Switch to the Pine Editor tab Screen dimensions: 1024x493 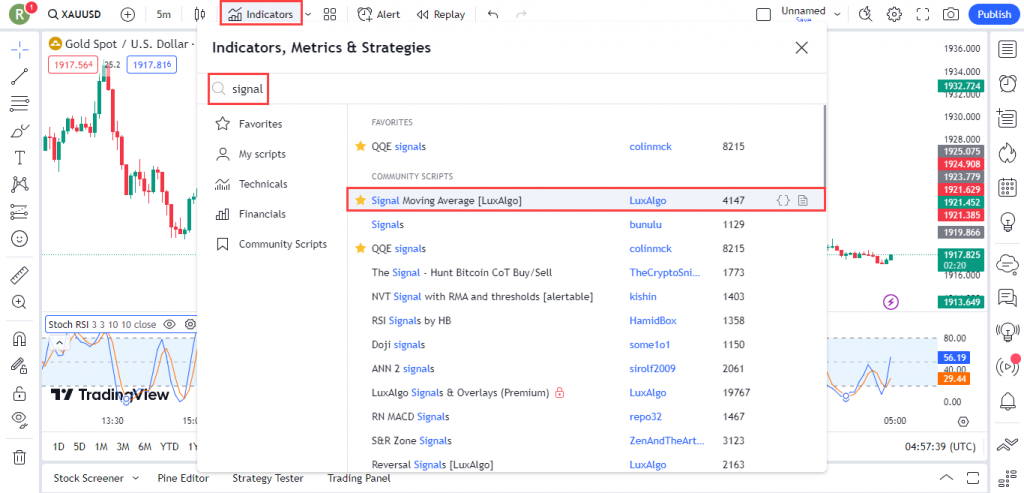coord(185,478)
